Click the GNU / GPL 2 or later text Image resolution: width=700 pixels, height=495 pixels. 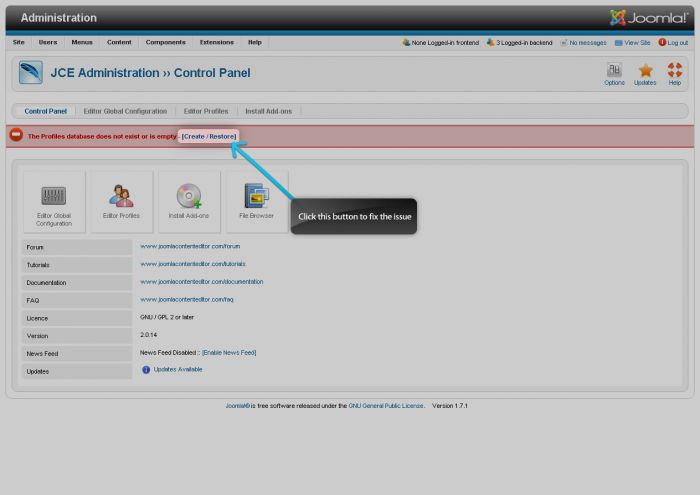(167, 317)
